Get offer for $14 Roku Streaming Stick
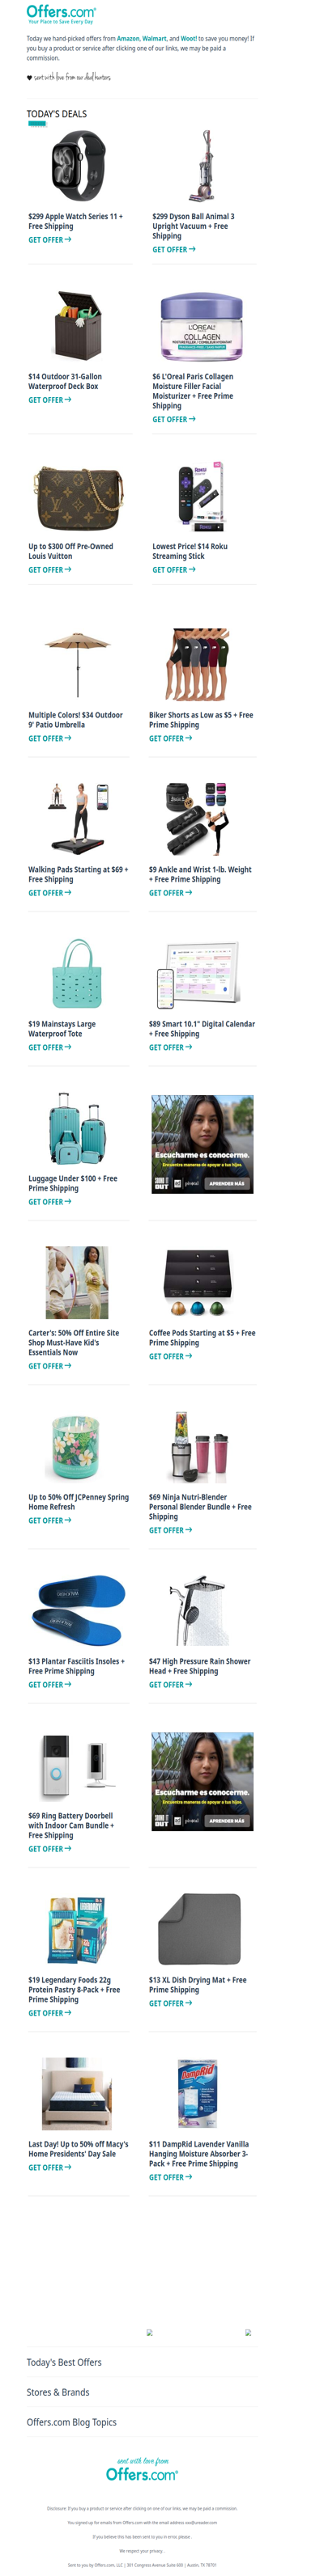The width and height of the screenshot is (324, 2576). tap(174, 570)
